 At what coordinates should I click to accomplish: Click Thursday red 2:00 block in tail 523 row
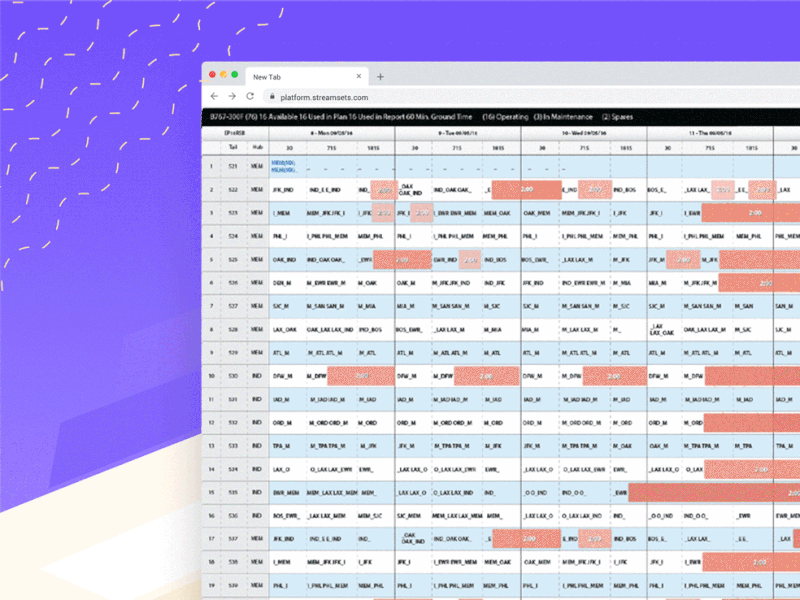pos(751,213)
